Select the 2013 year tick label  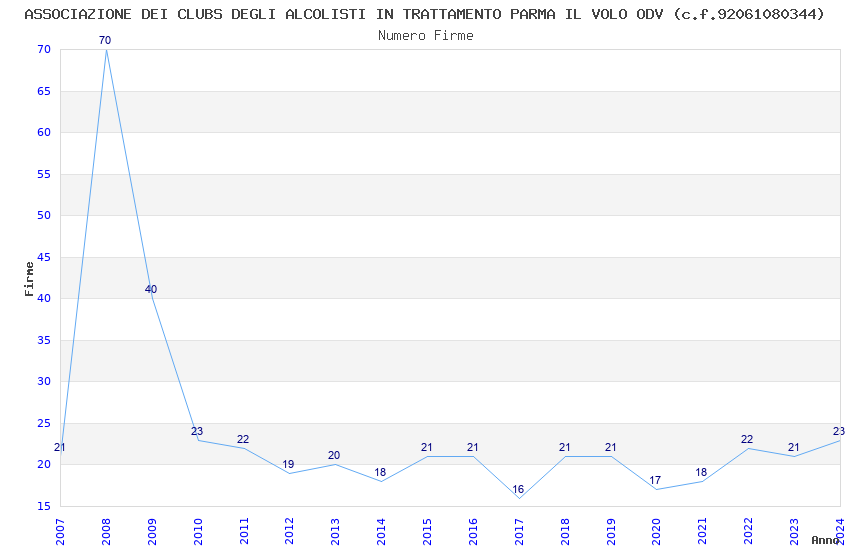pyautogui.click(x=336, y=532)
